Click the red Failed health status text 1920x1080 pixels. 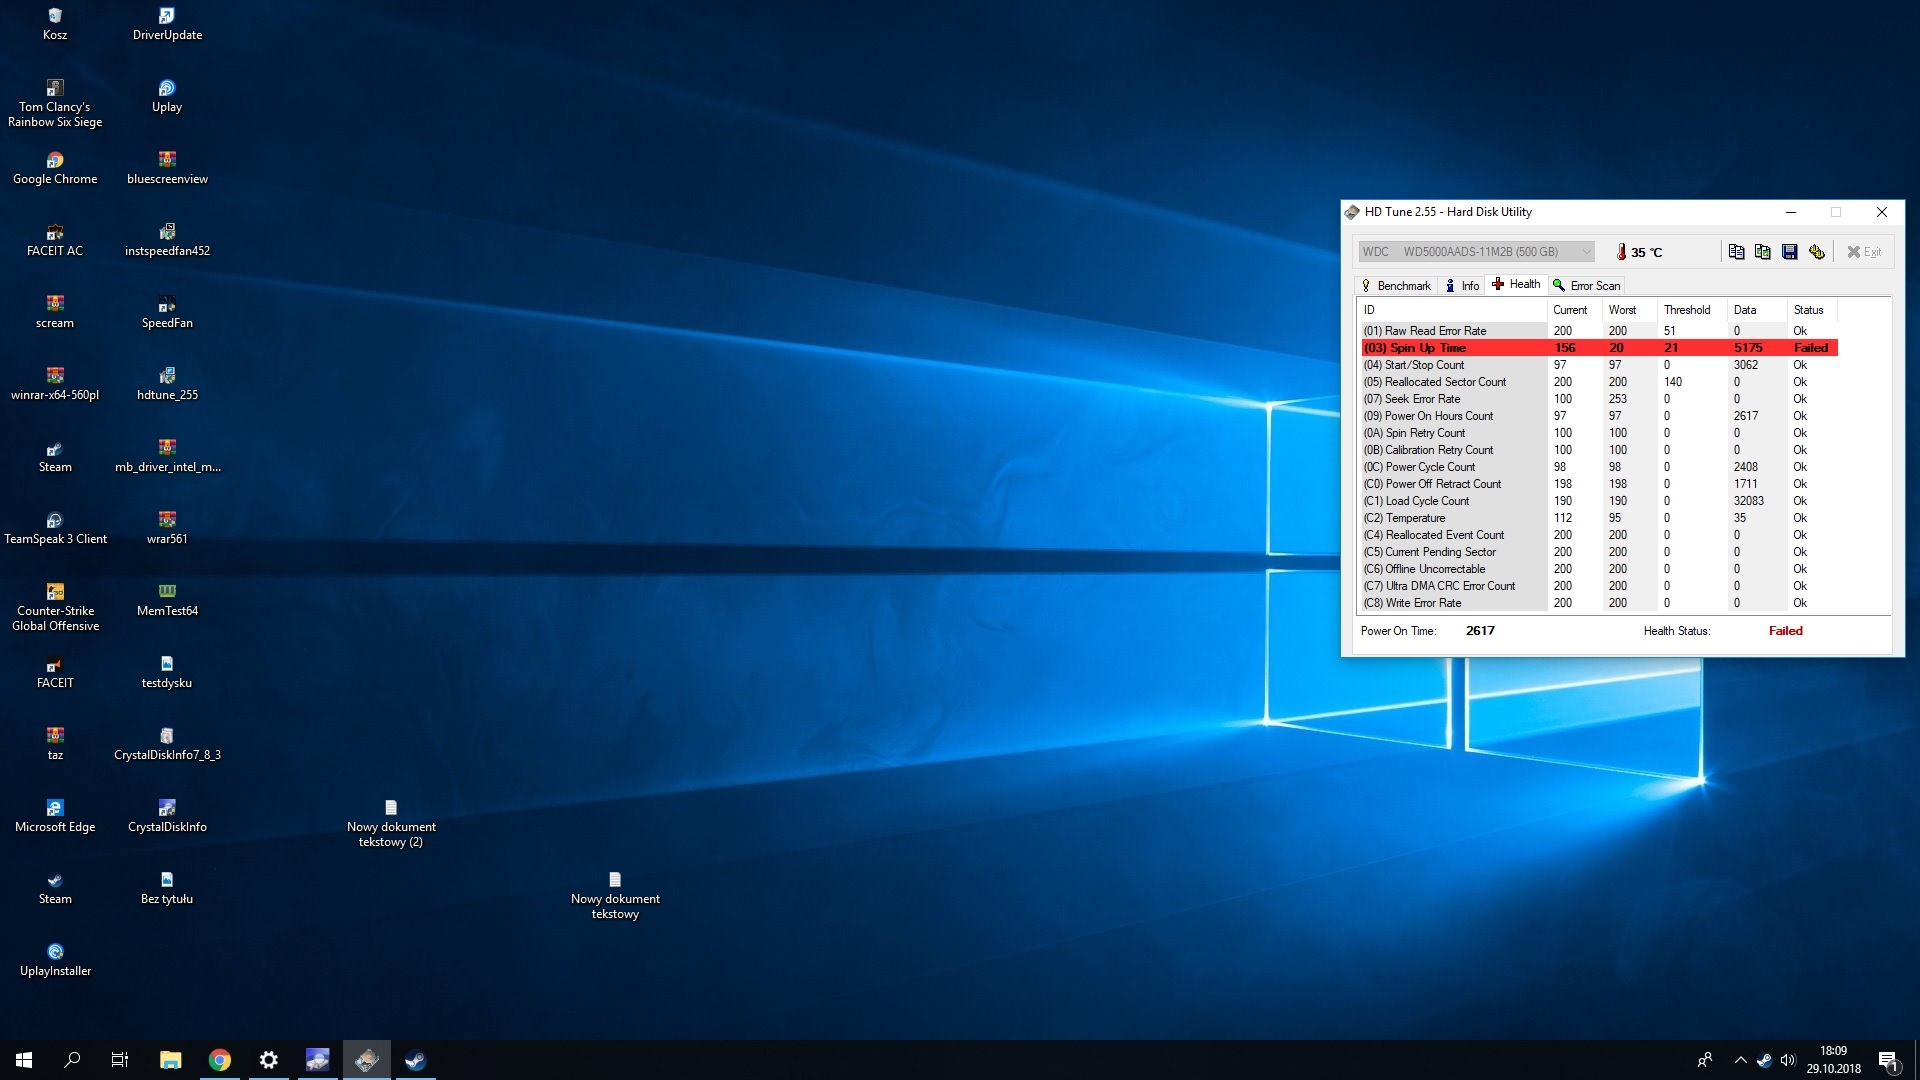(1785, 631)
